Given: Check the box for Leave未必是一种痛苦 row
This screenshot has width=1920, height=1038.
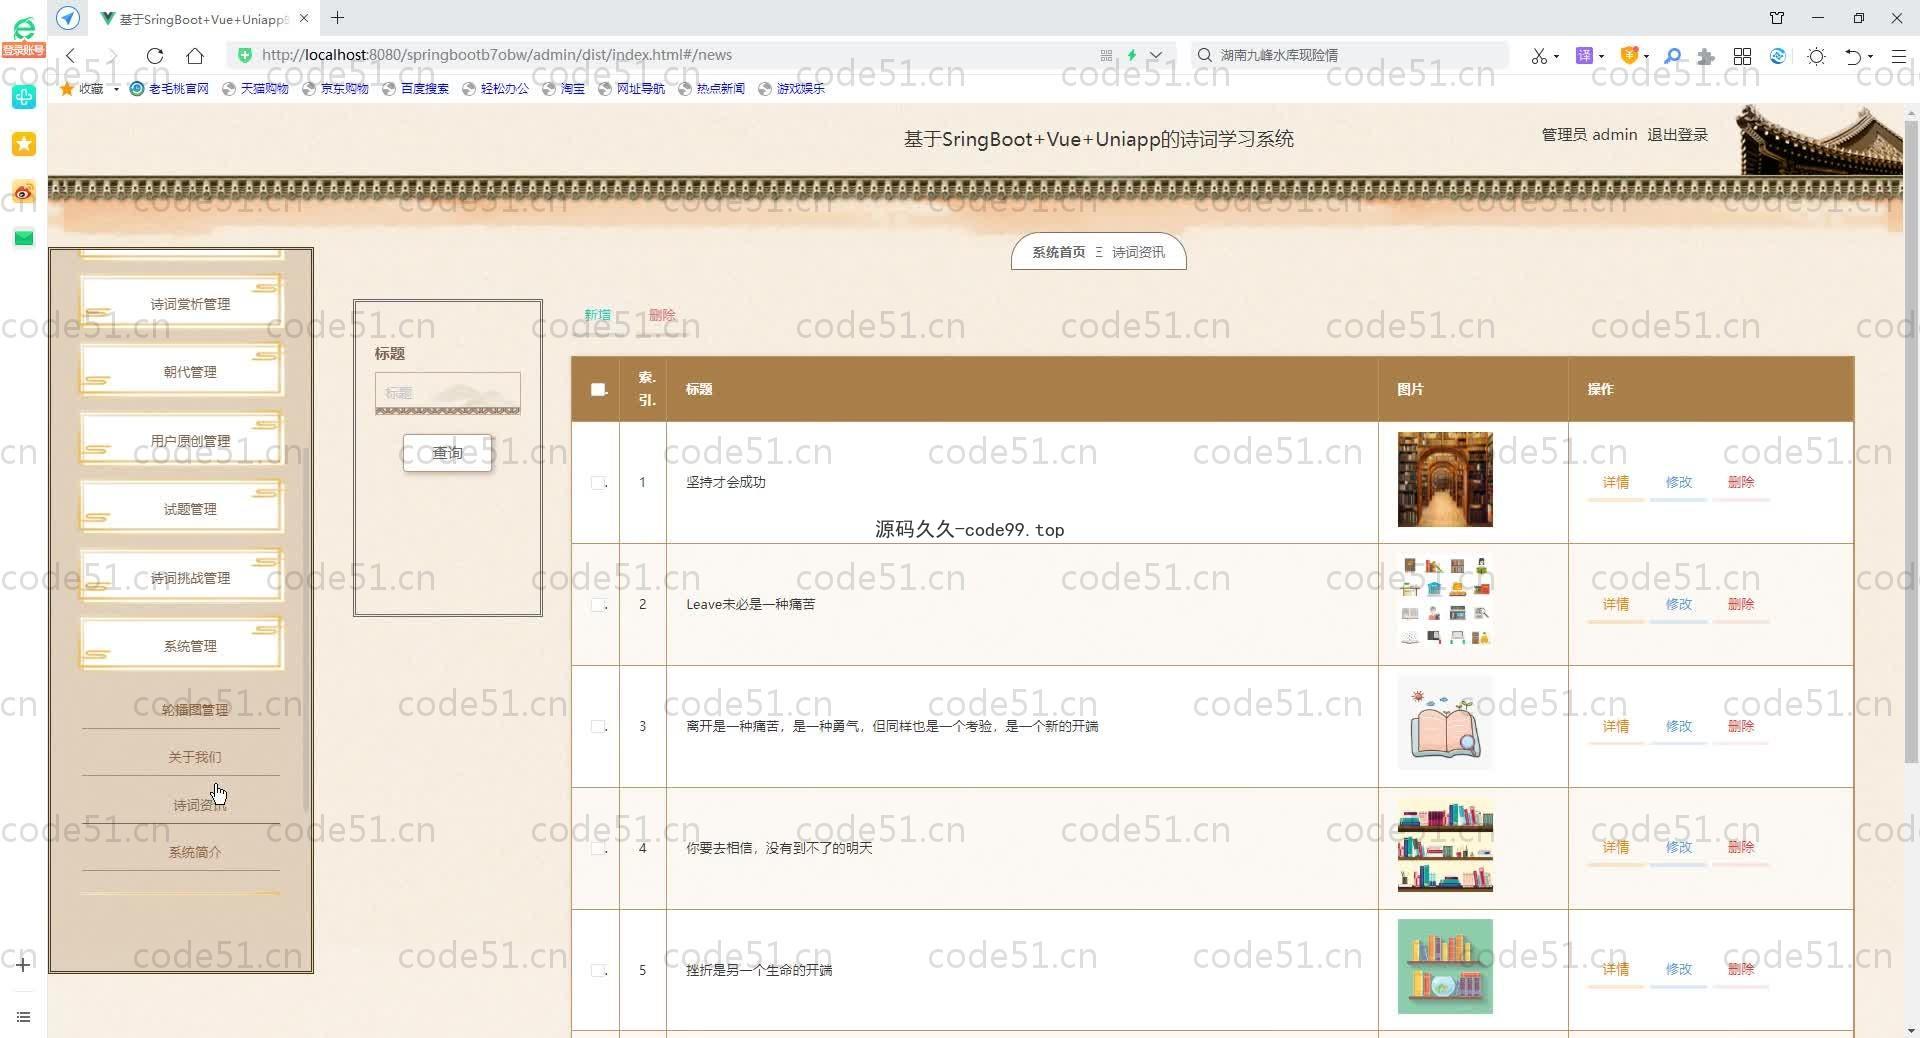Looking at the screenshot, I should click(598, 605).
